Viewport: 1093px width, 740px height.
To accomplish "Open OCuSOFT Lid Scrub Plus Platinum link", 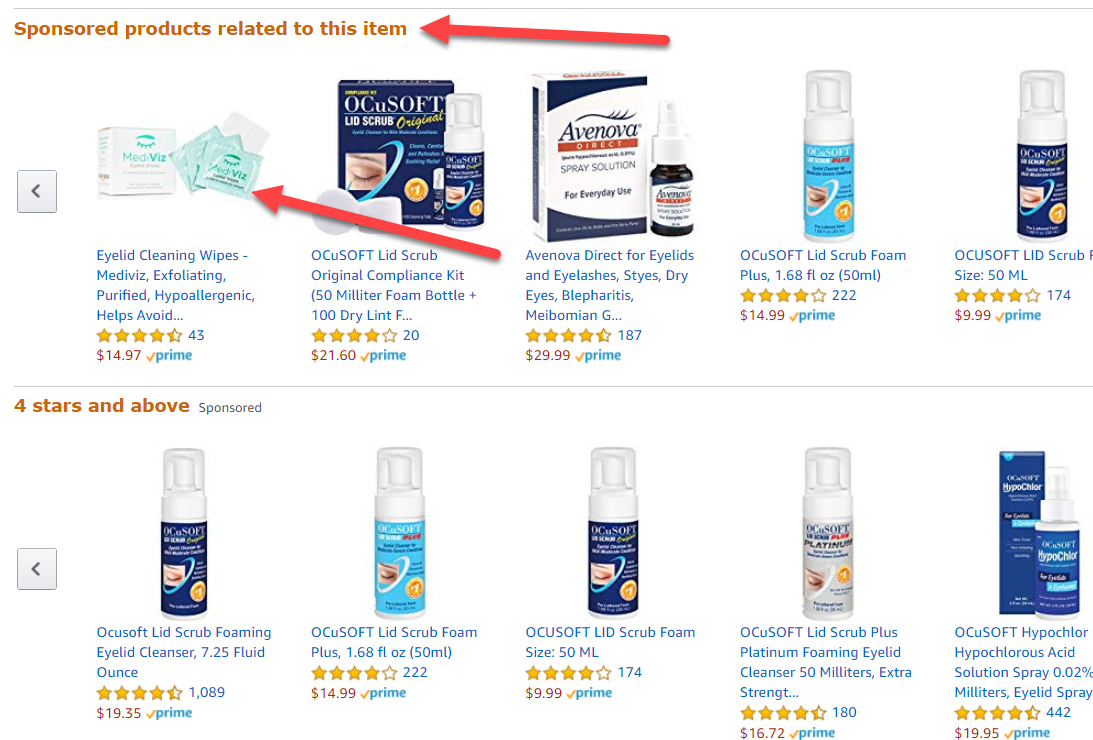I will 826,662.
